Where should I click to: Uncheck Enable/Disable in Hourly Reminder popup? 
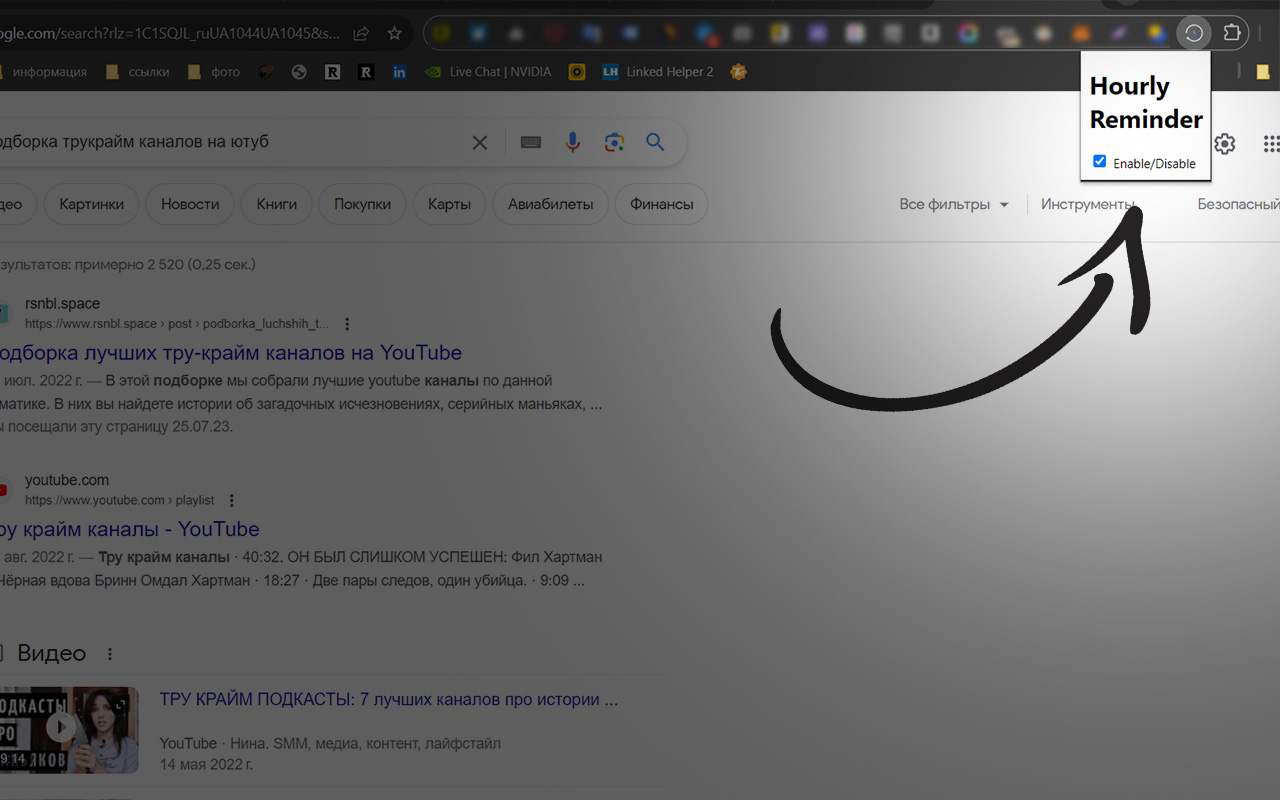[1099, 160]
